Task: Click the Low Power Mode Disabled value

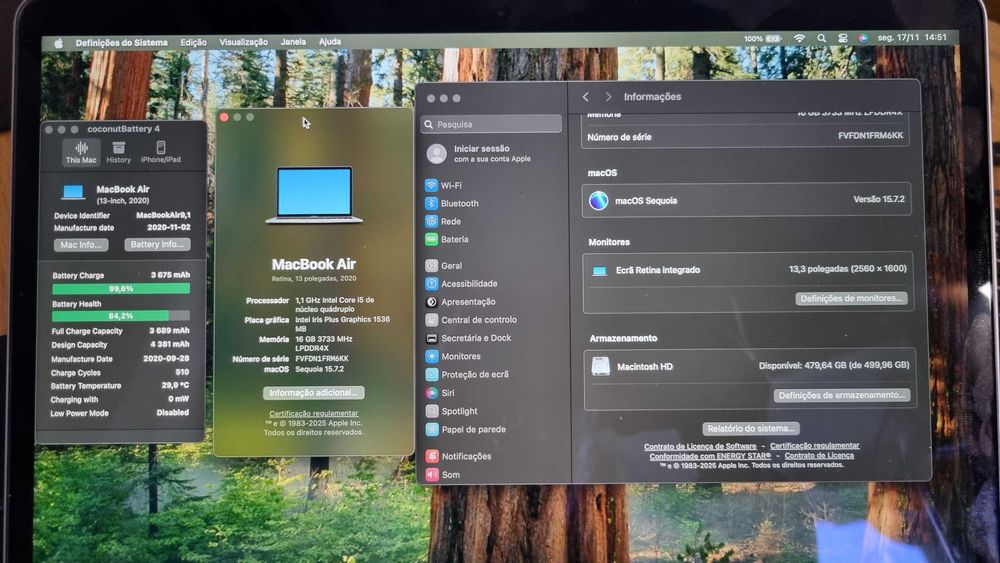Action: (x=173, y=413)
